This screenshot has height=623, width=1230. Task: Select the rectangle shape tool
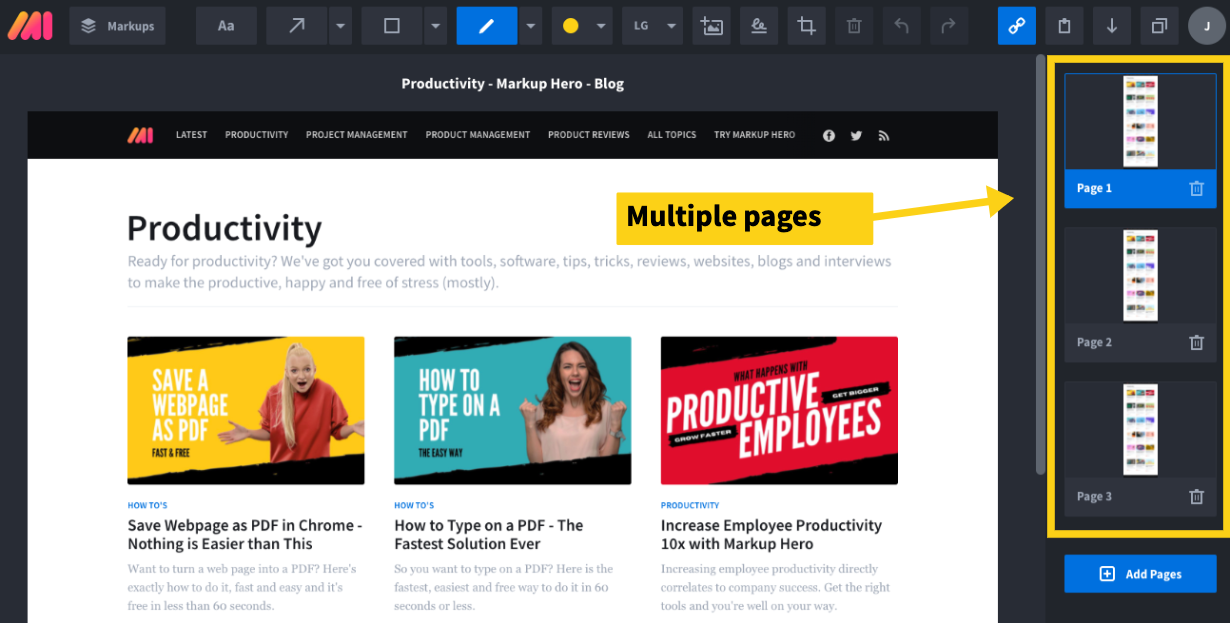tap(392, 26)
